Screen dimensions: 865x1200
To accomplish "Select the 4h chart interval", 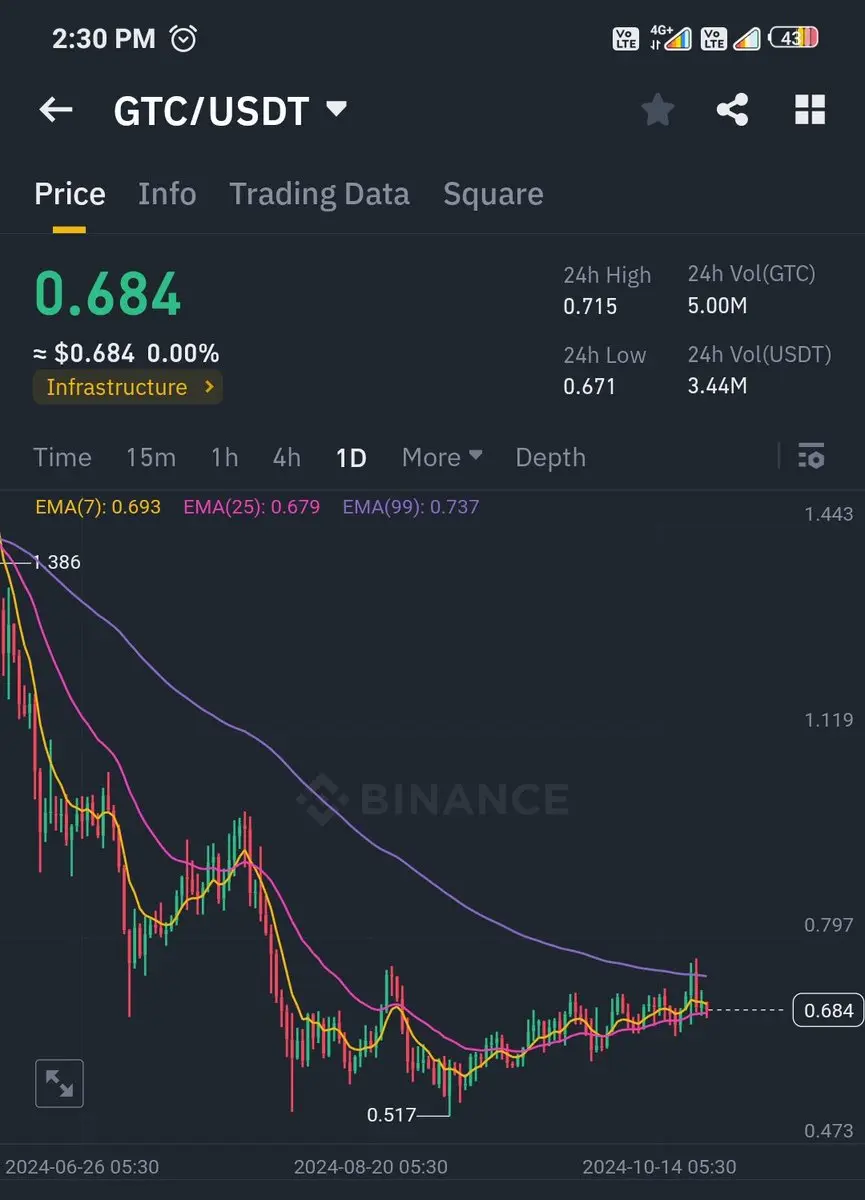I will 287,457.
